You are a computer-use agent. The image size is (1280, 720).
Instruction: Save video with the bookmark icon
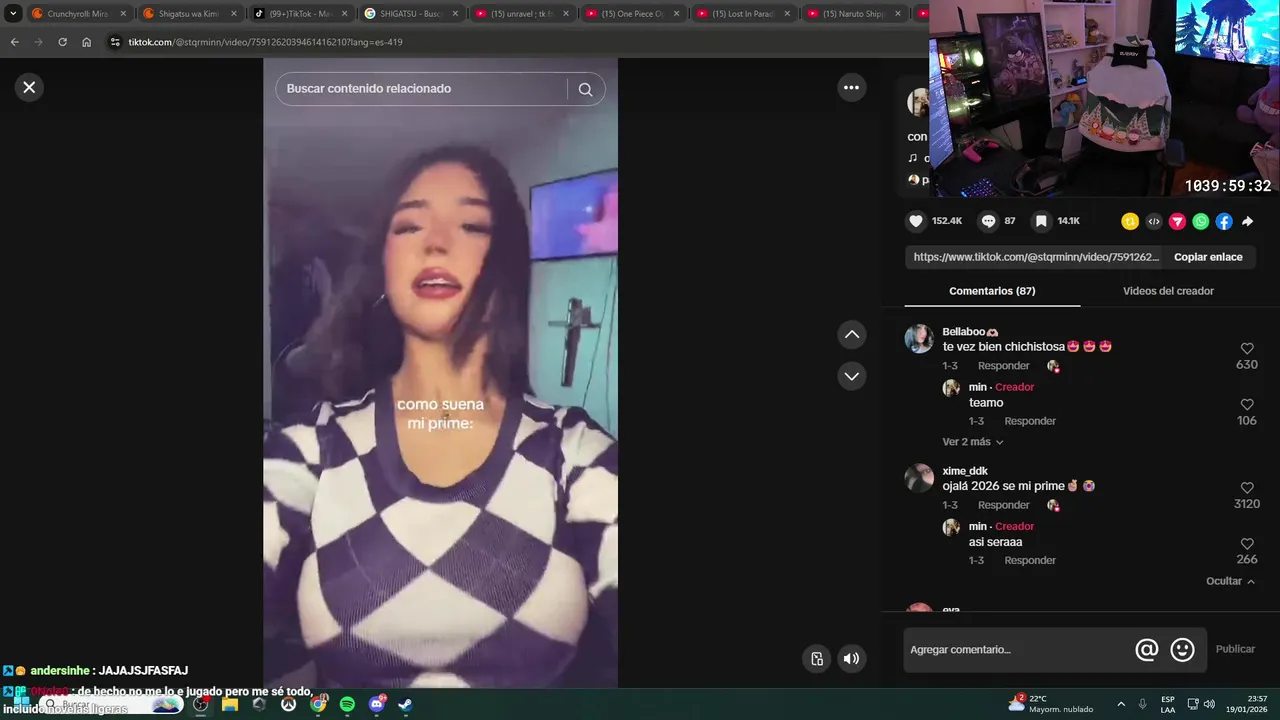click(1041, 221)
